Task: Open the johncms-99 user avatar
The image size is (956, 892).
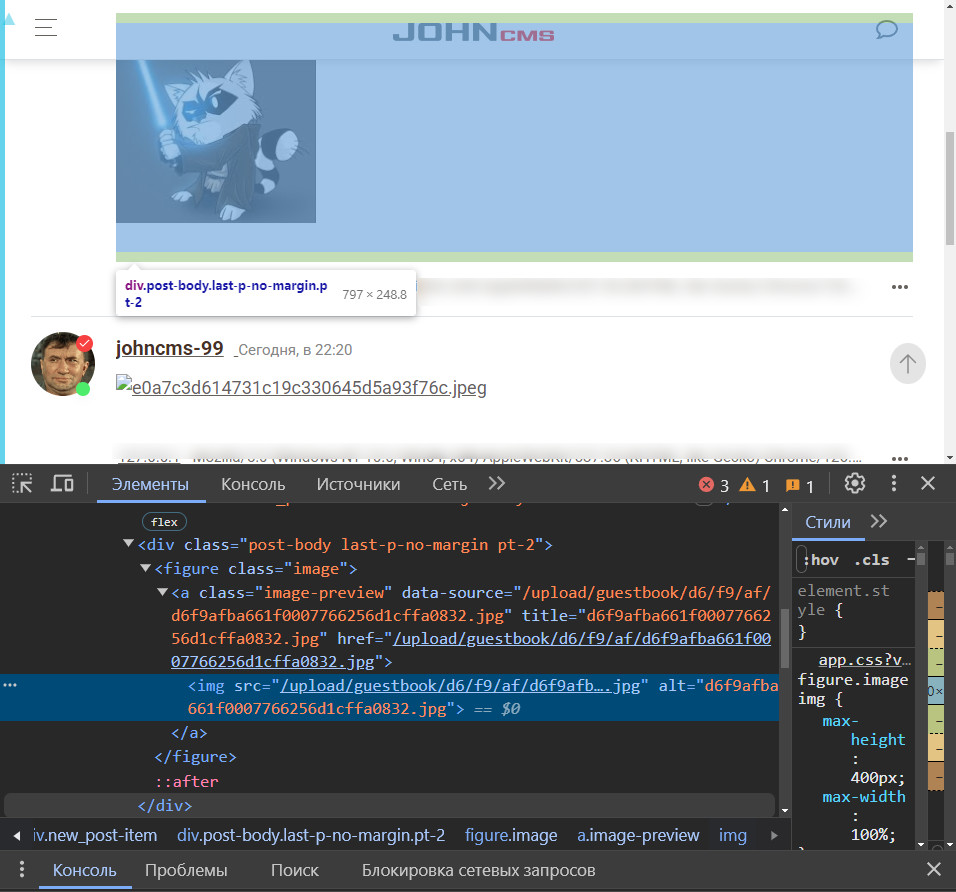Action: click(x=63, y=364)
